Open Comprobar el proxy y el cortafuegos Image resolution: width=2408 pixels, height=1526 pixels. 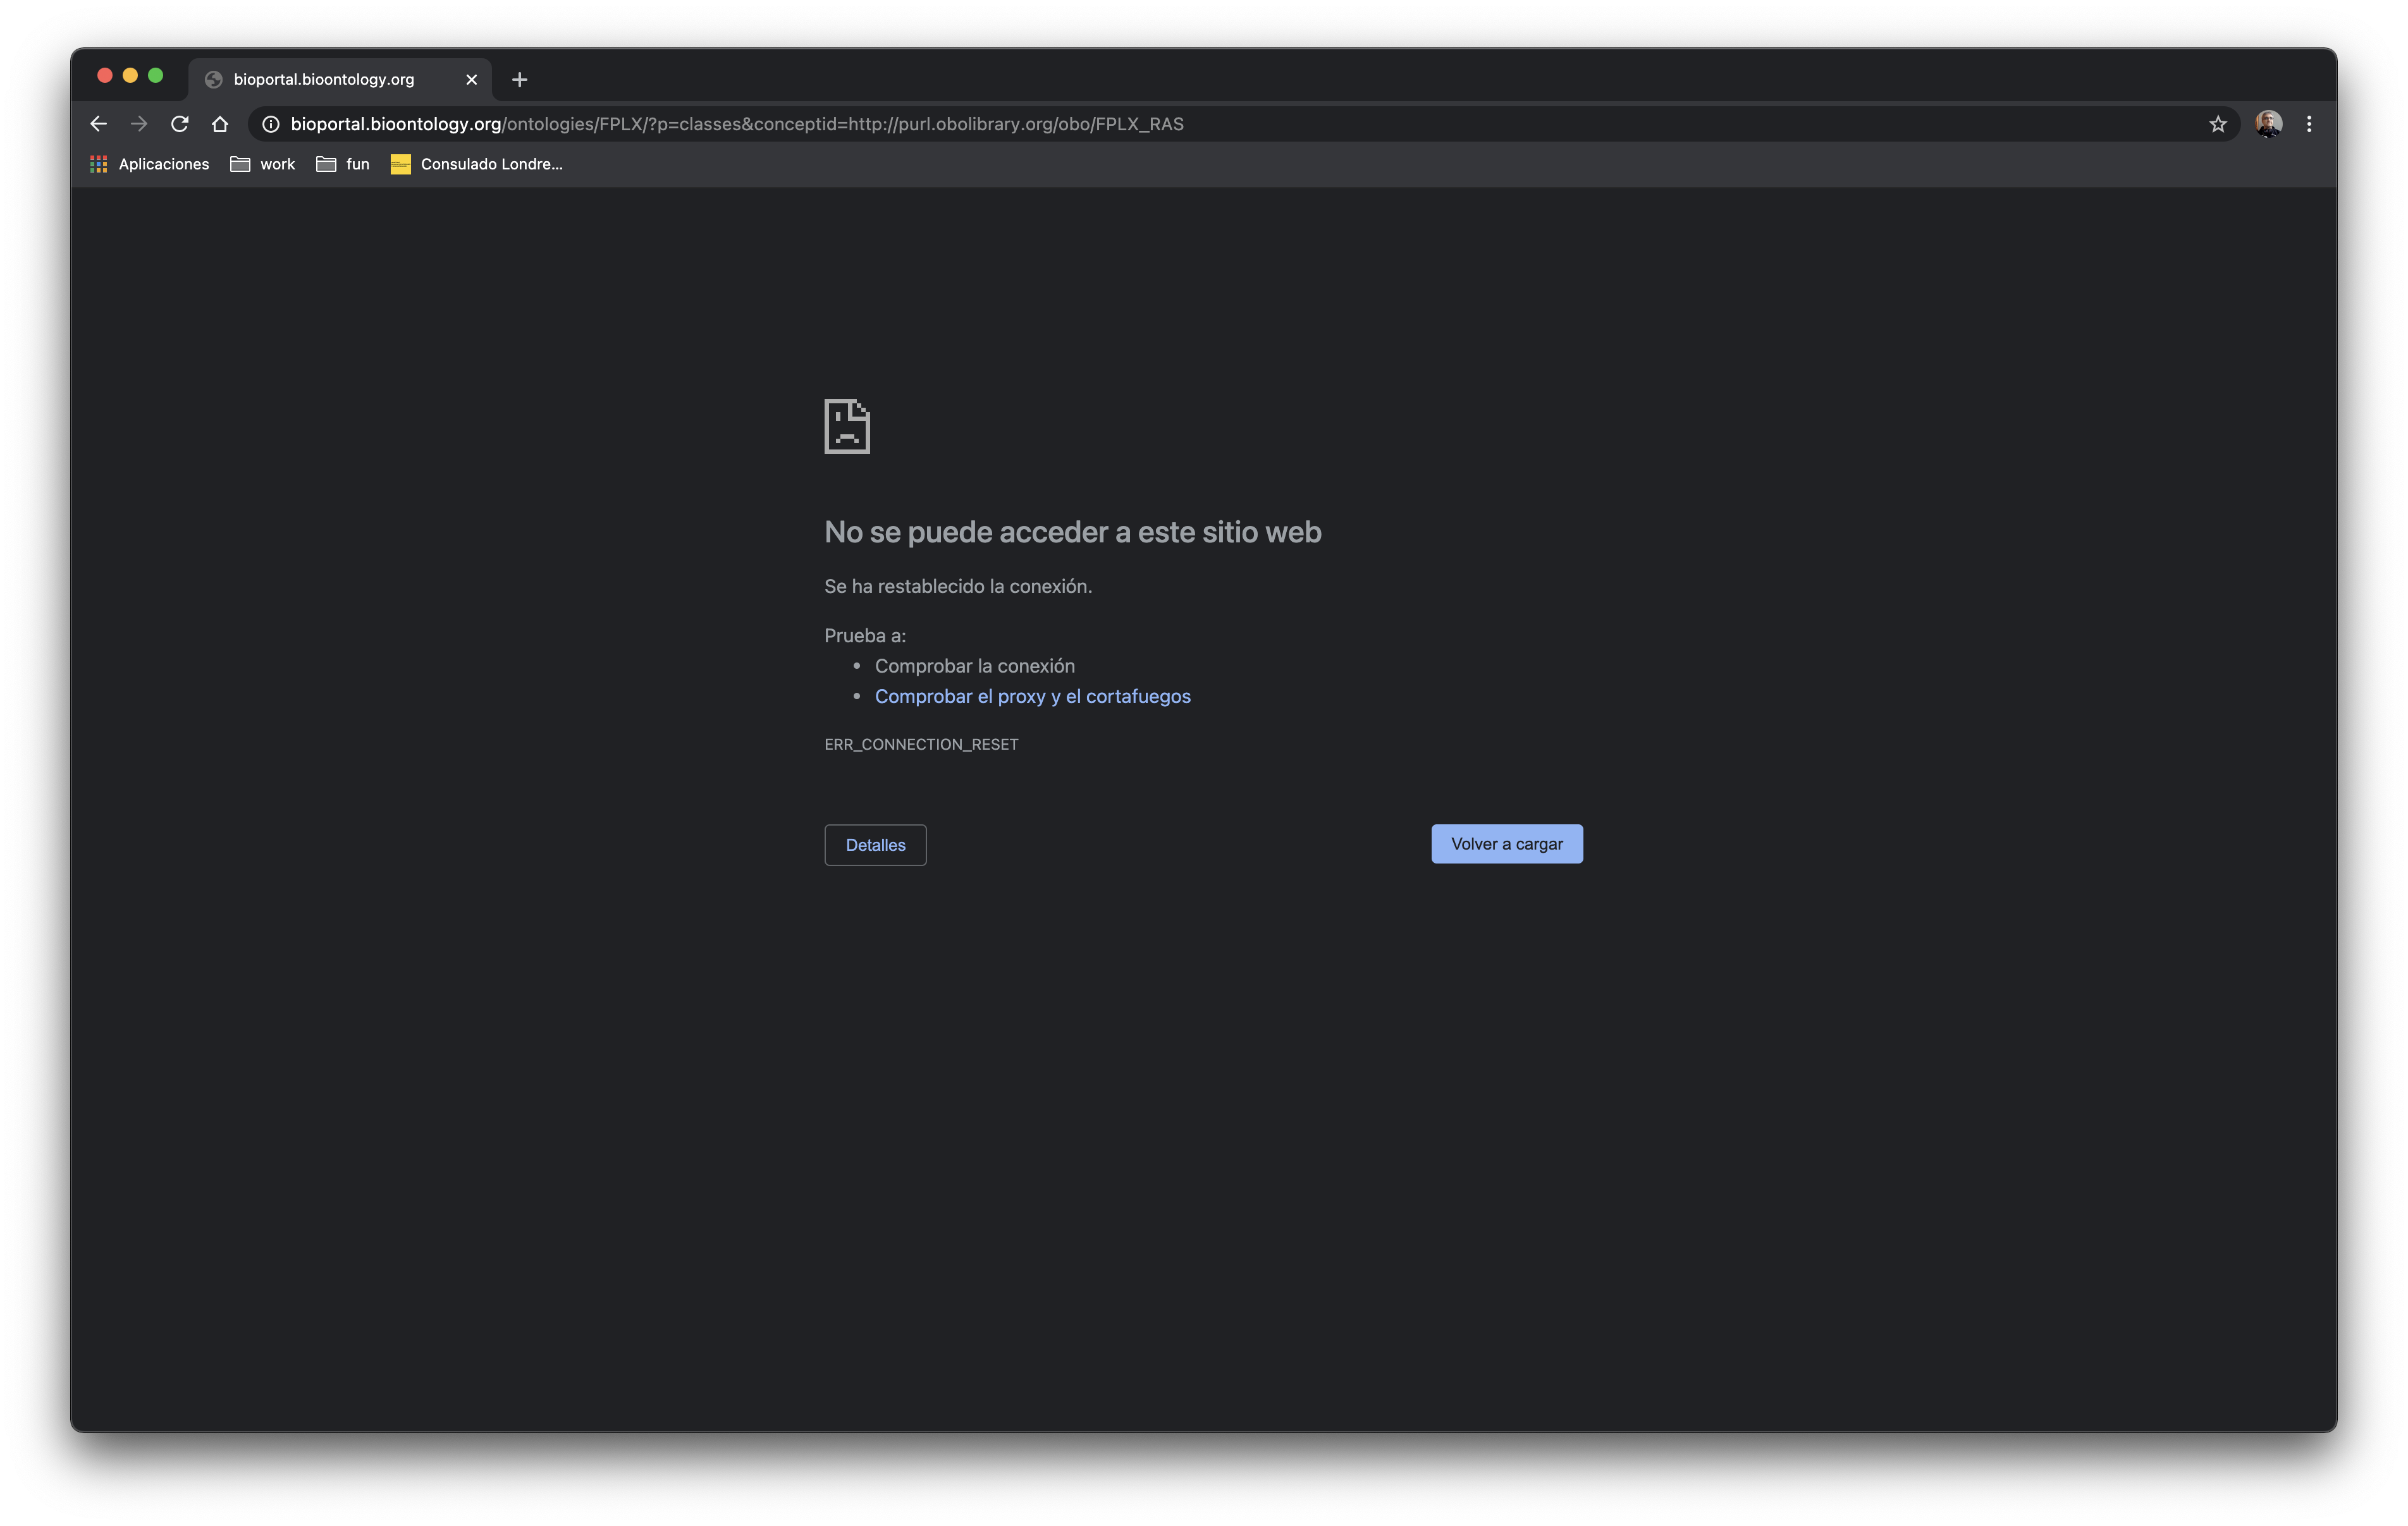[1033, 696]
